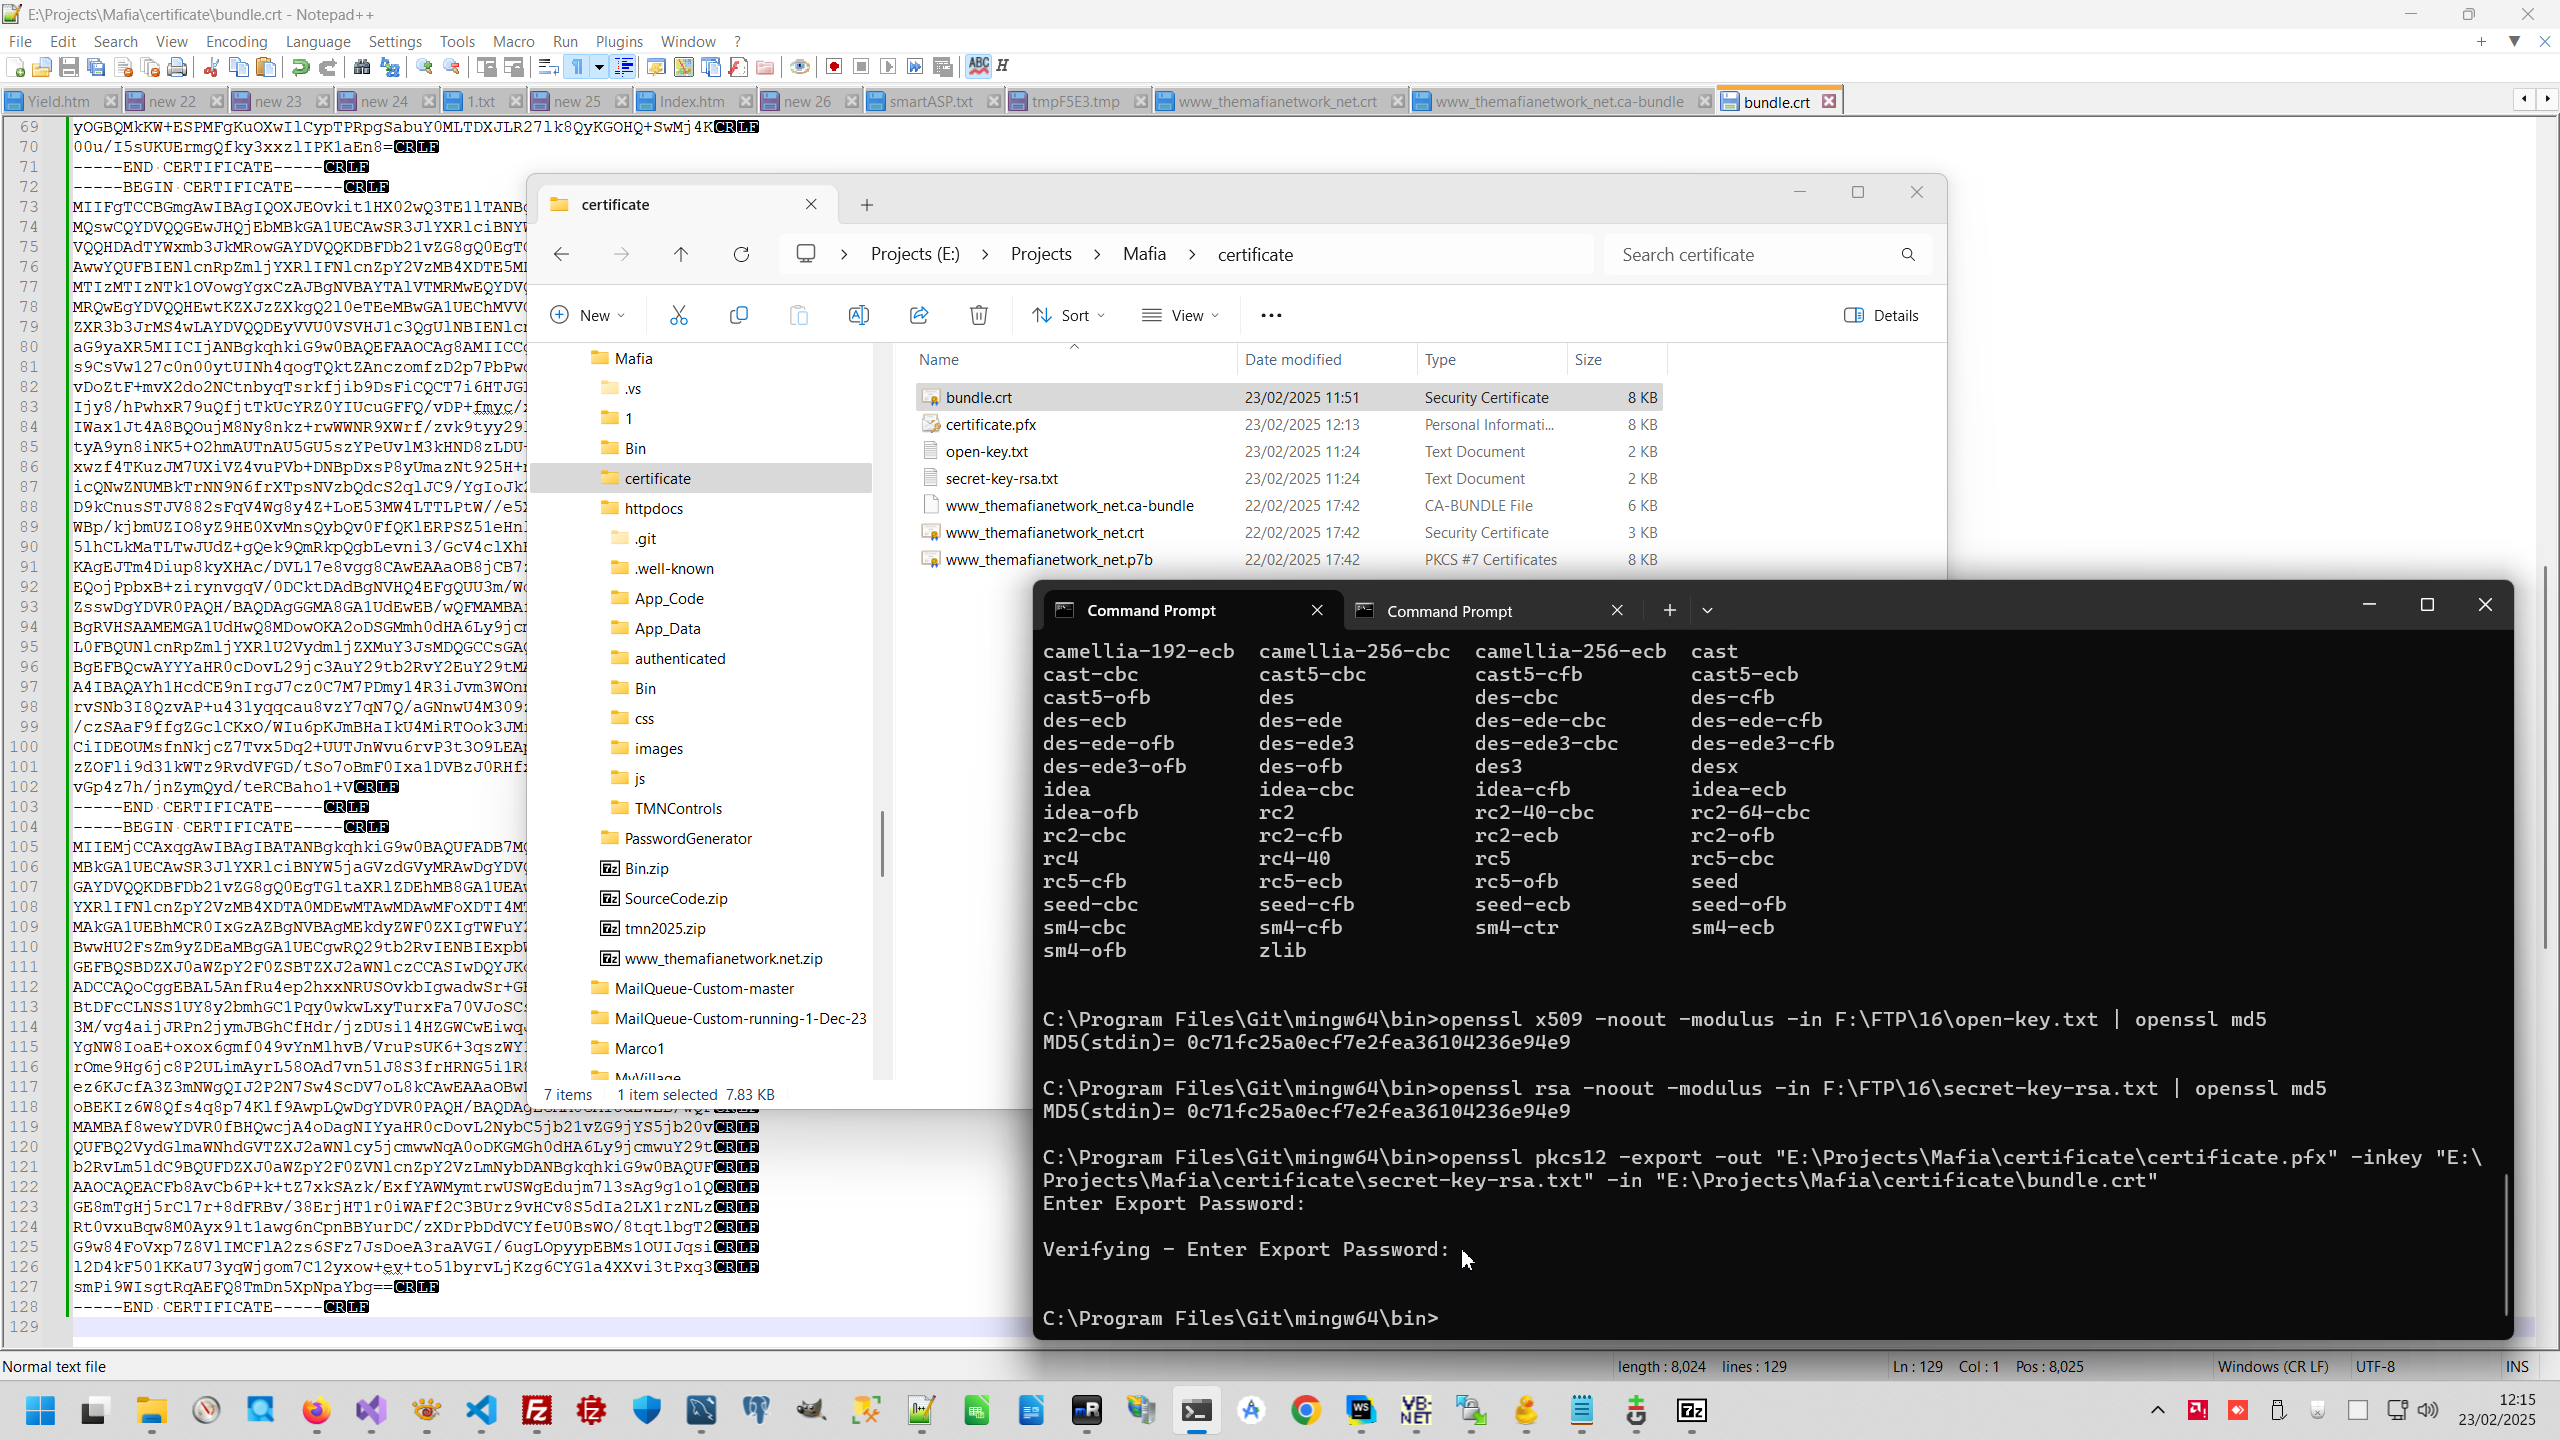
Task: Click the Details pane button
Action: (1882, 315)
